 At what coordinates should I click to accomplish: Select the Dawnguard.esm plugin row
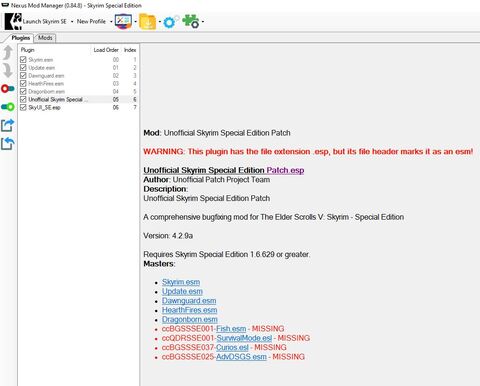coord(78,75)
